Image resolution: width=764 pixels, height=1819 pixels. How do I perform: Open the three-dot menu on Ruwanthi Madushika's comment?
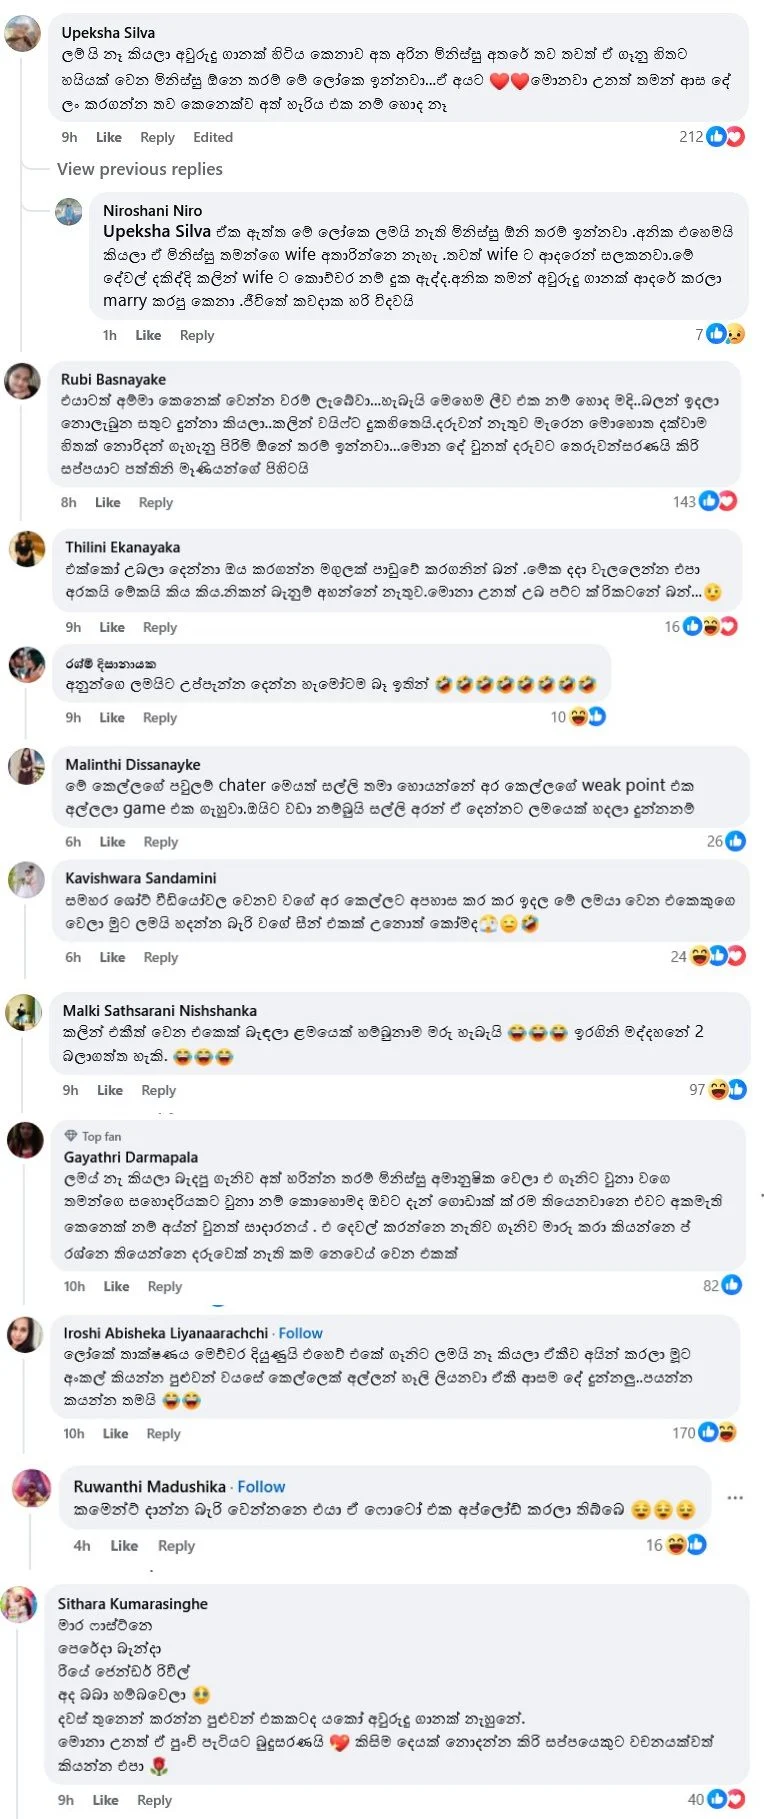click(735, 1498)
